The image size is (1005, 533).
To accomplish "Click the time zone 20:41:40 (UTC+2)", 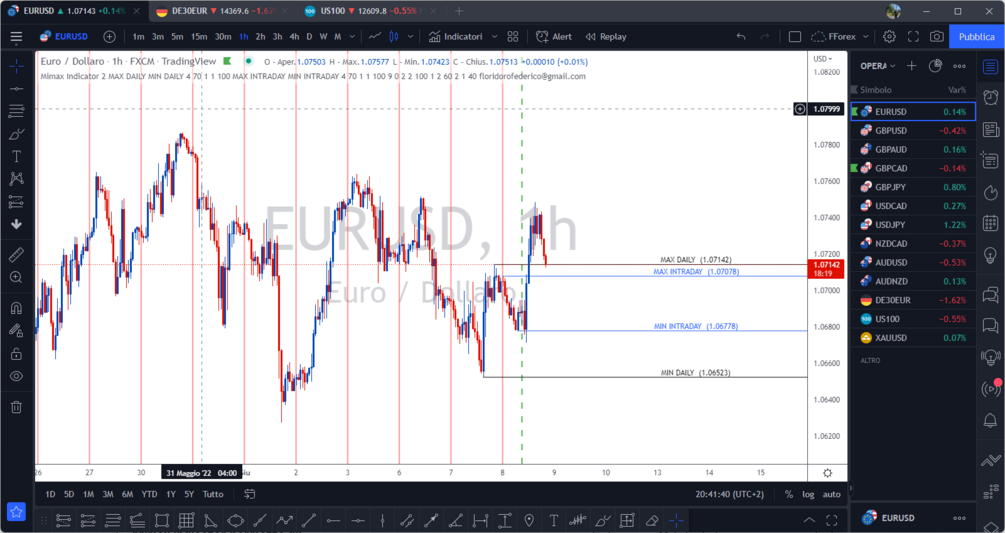I will 730,494.
